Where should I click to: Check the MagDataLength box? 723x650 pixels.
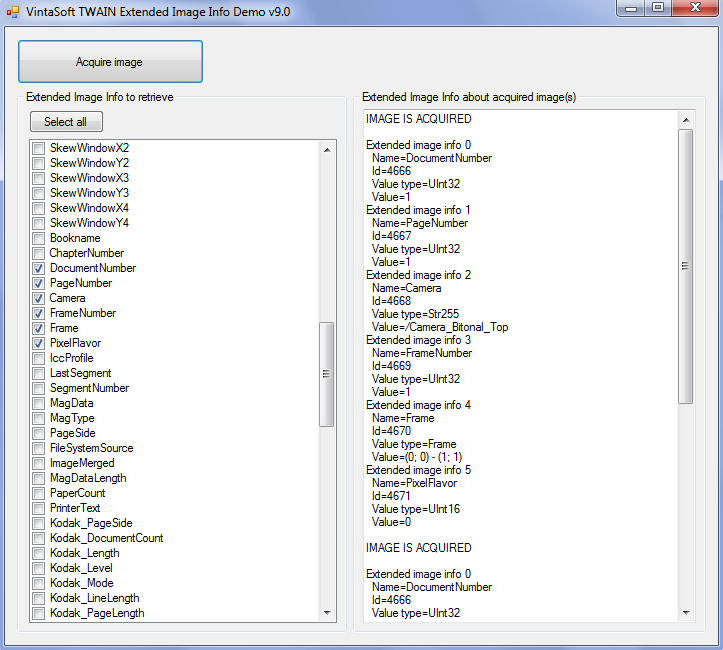39,479
